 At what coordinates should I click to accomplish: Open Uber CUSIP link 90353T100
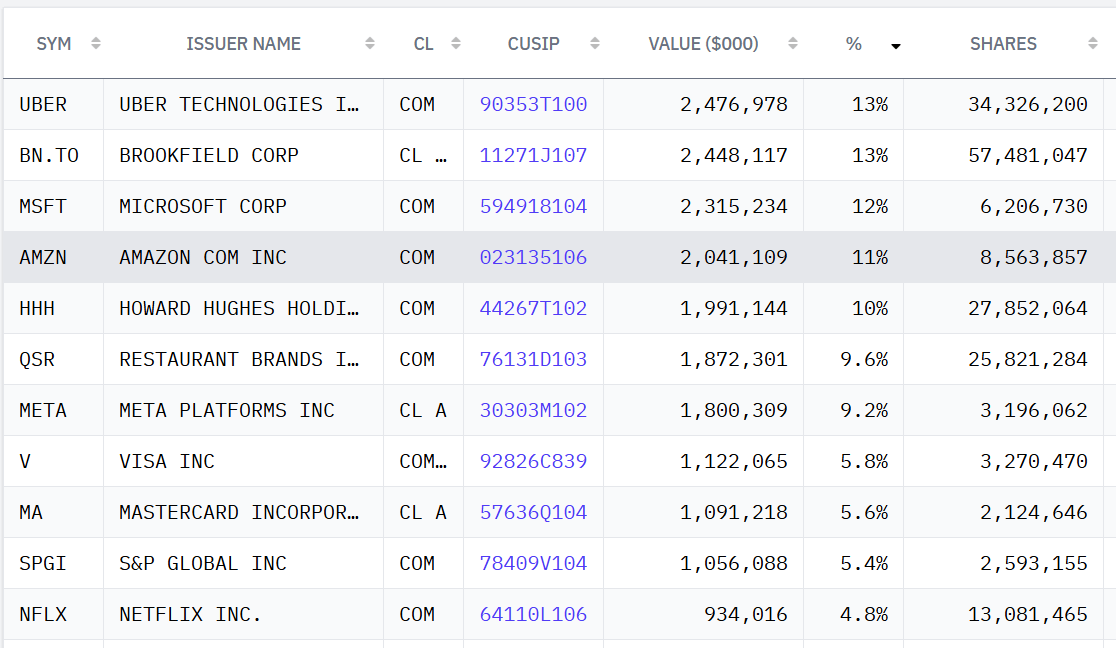pyautogui.click(x=533, y=105)
